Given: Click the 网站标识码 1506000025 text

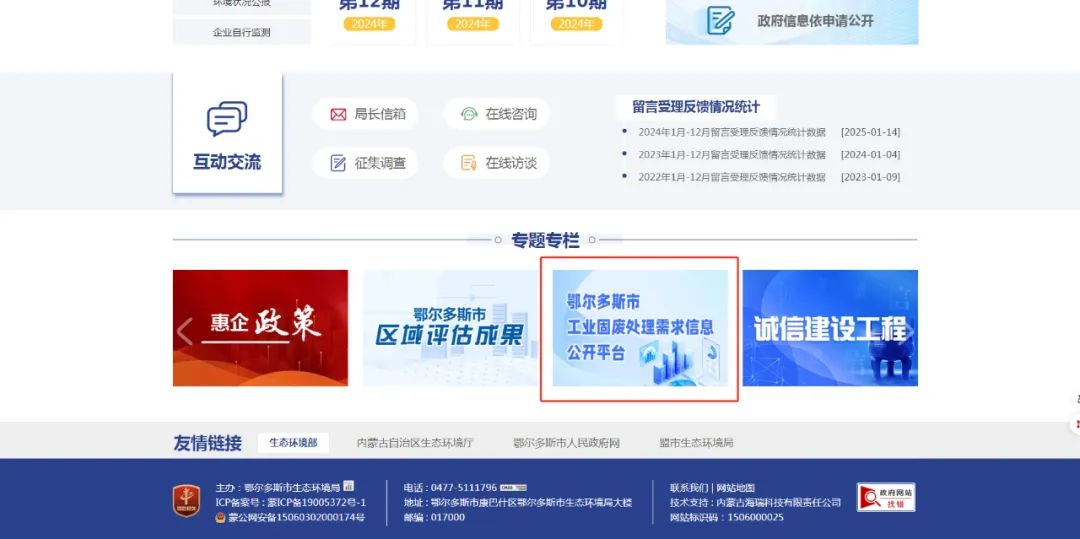Looking at the screenshot, I should 727,517.
